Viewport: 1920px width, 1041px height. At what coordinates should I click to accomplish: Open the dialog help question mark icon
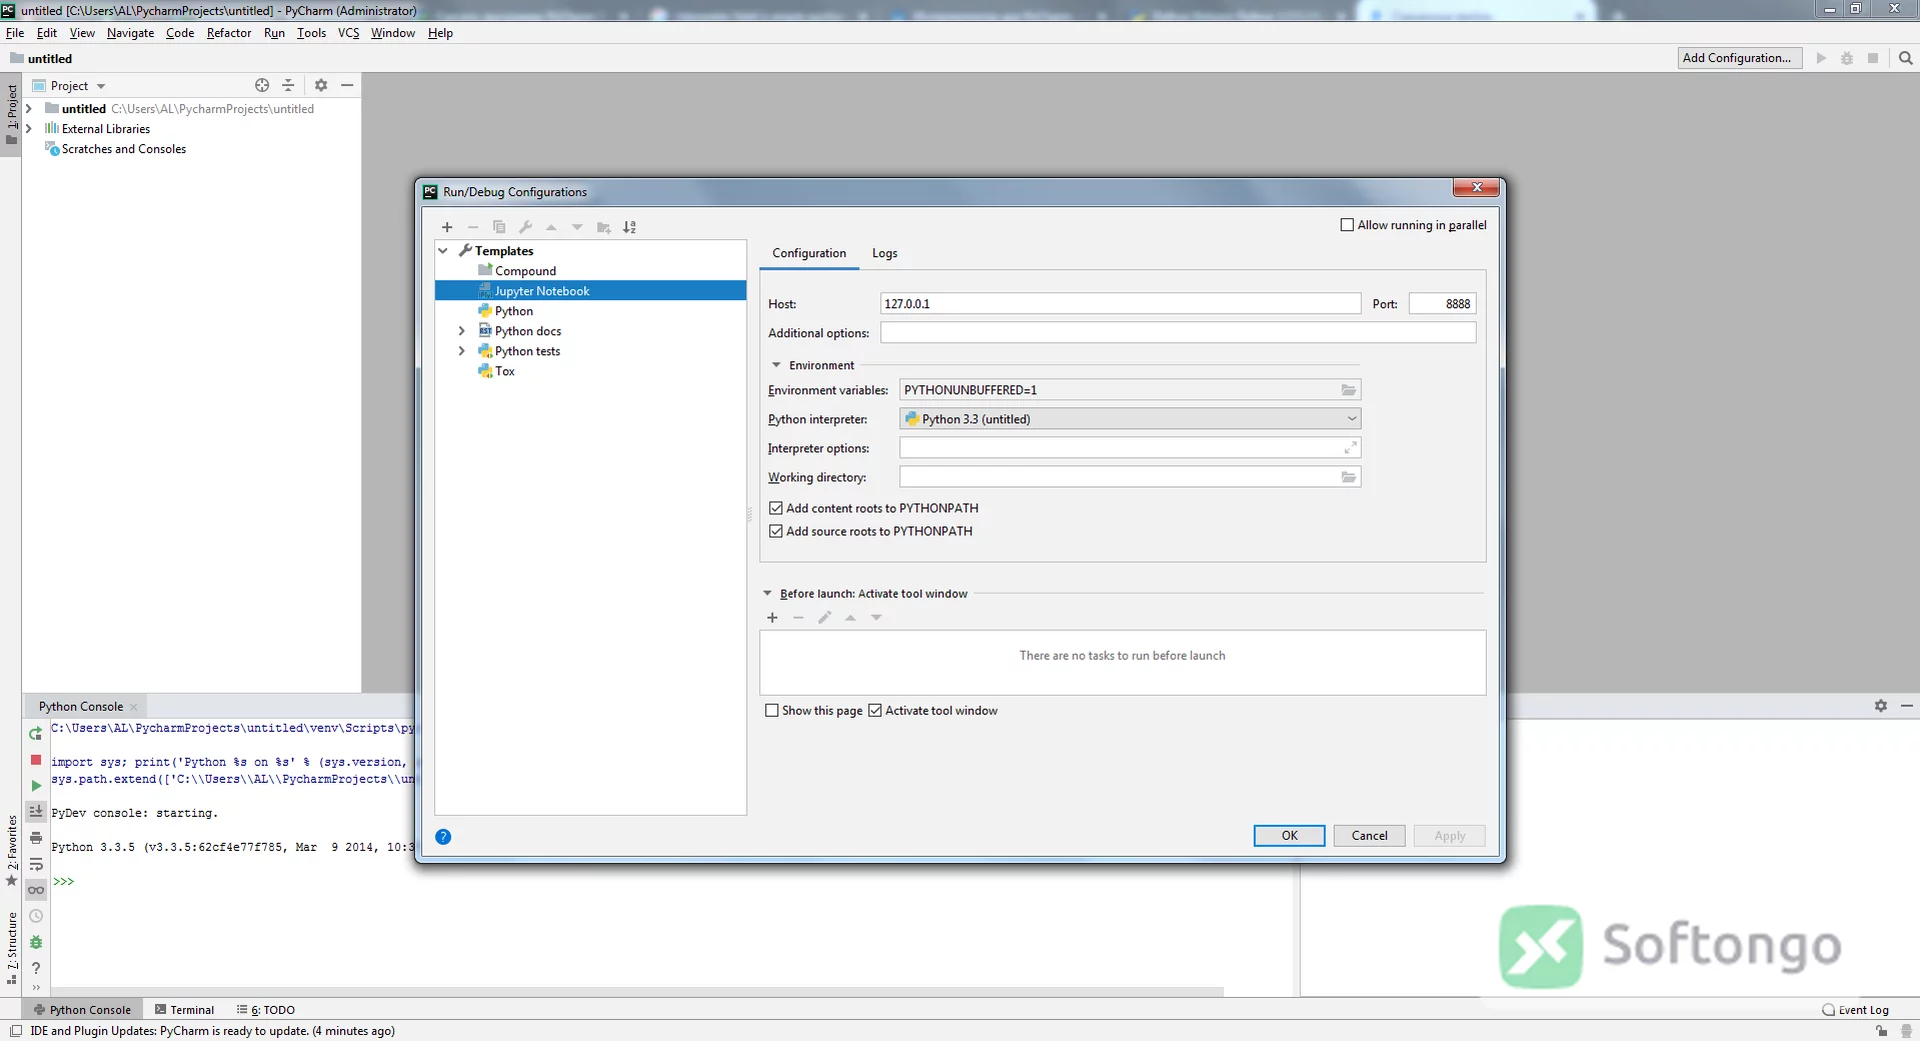(443, 837)
